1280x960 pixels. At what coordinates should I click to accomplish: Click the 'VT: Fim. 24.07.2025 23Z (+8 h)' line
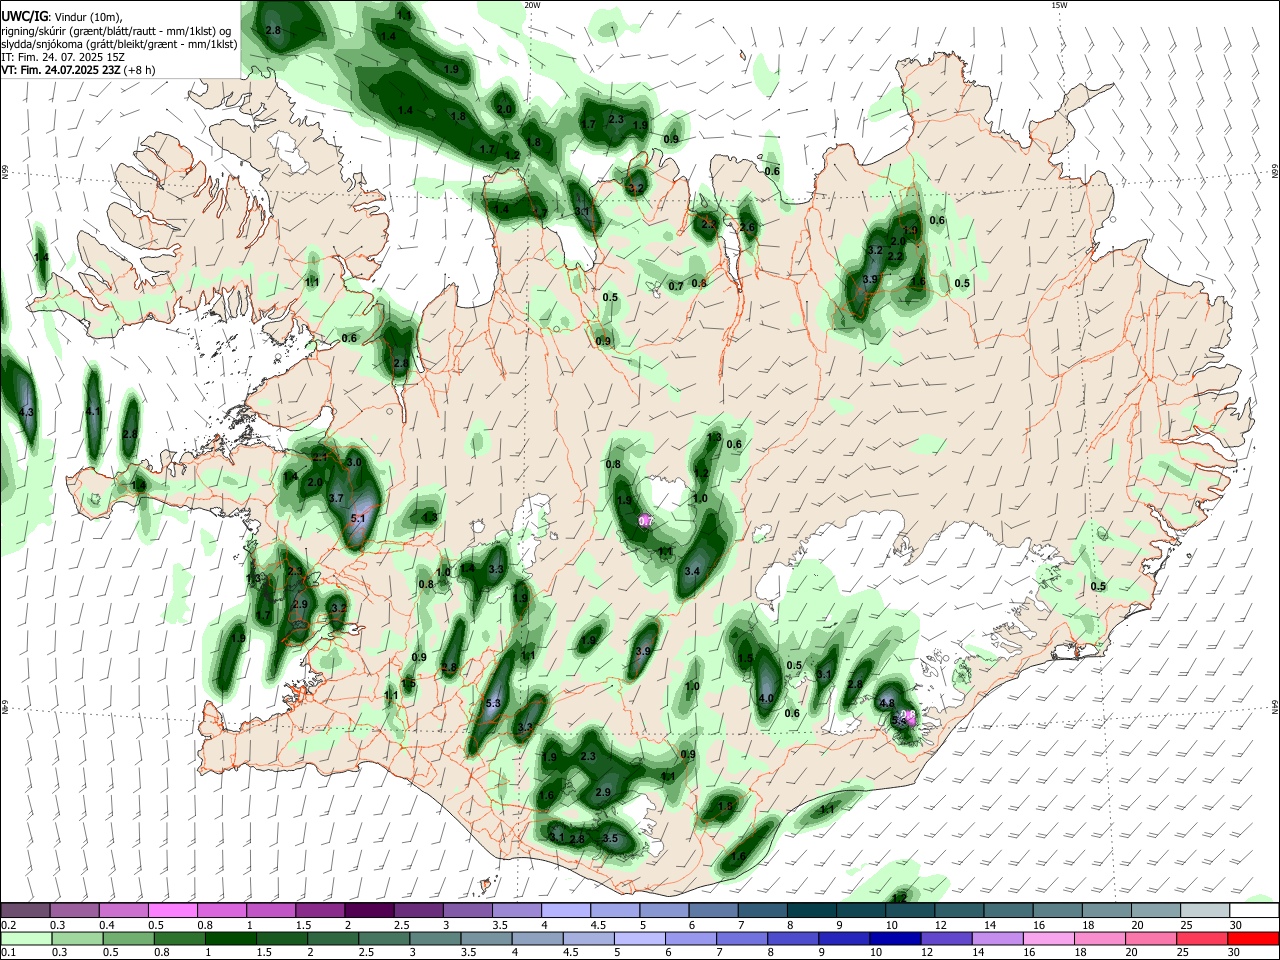point(78,71)
